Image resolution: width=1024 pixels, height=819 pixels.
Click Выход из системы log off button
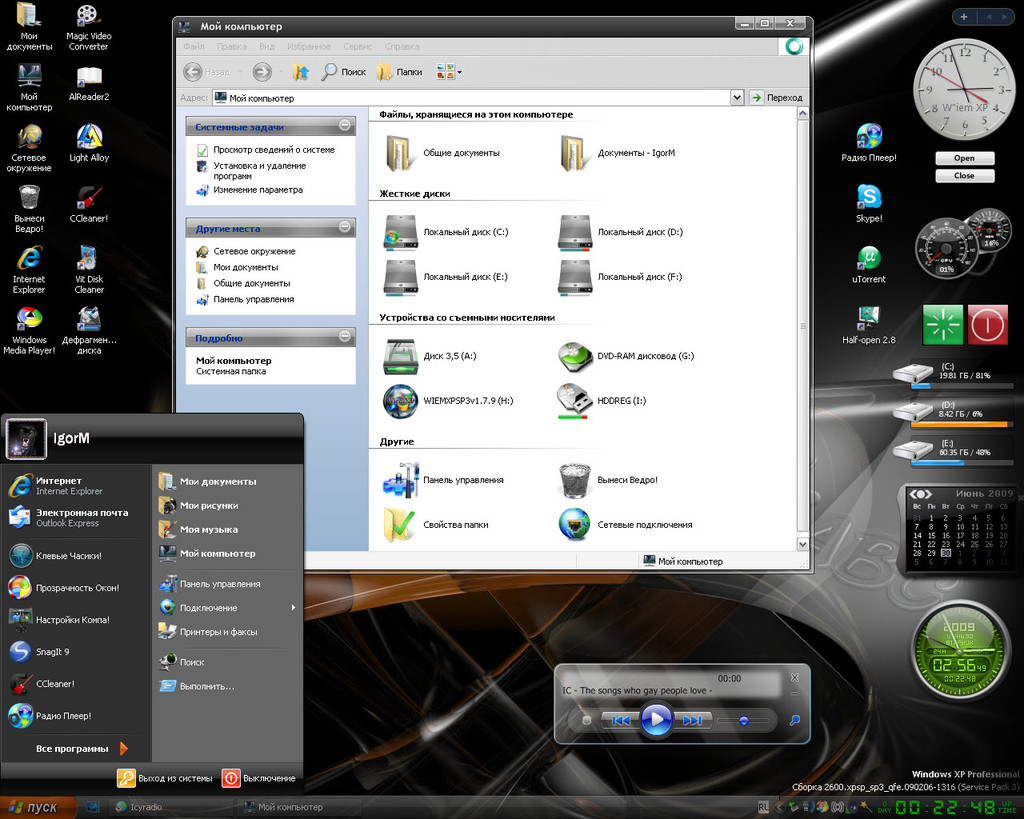tap(165, 779)
